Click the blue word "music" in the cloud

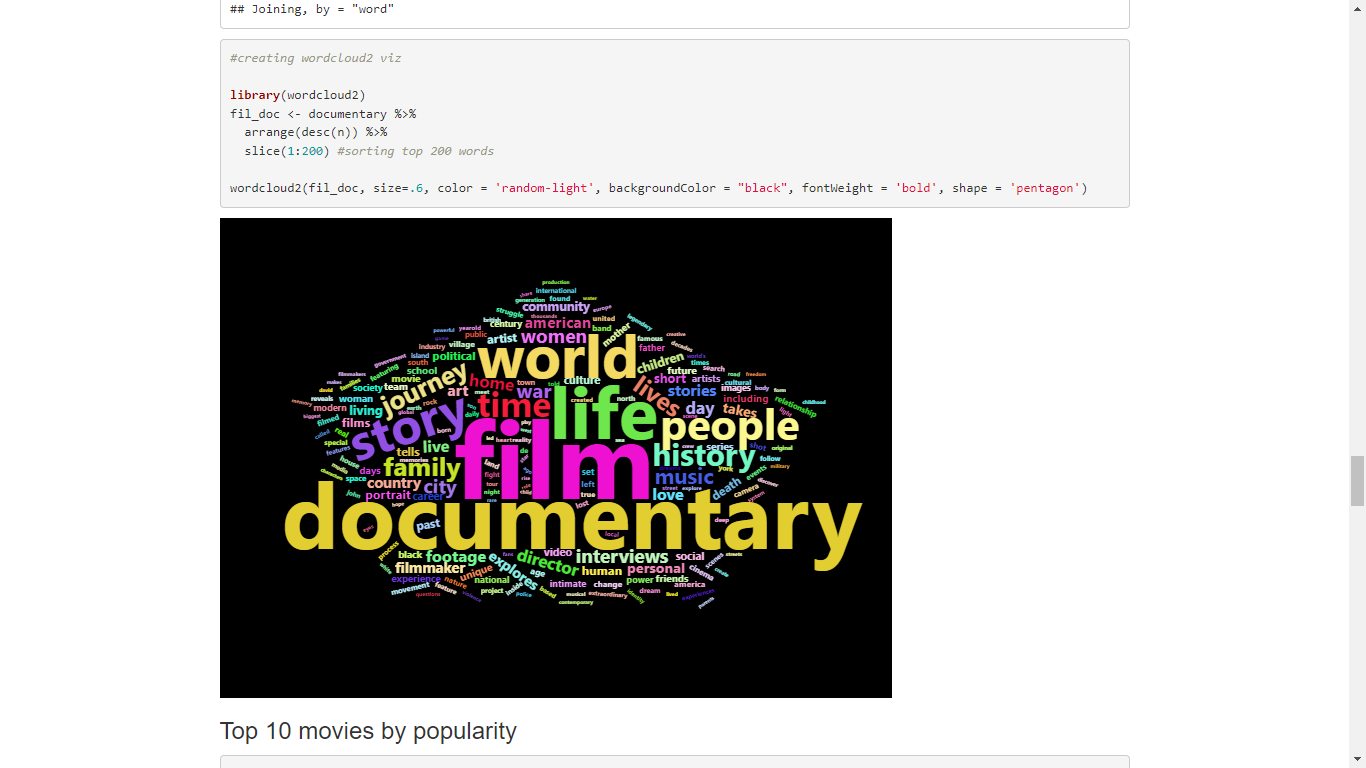tap(684, 477)
